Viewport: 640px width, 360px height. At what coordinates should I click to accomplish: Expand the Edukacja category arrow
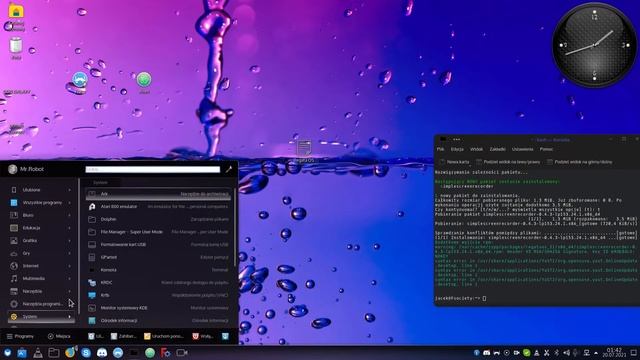[x=69, y=228]
